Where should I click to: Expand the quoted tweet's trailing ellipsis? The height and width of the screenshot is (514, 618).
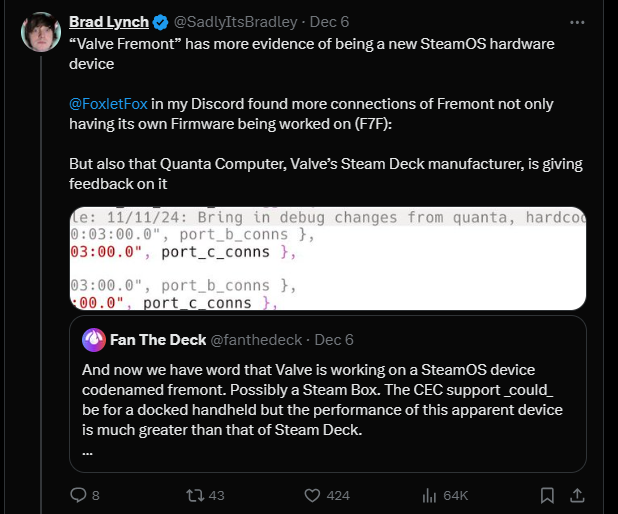click(x=89, y=450)
